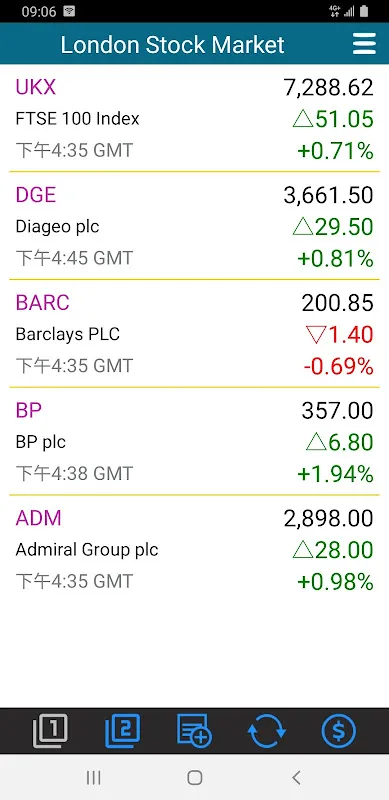Switch to portfolio page 2 icon
Viewport: 389px width, 800px height.
pyautogui.click(x=123, y=731)
